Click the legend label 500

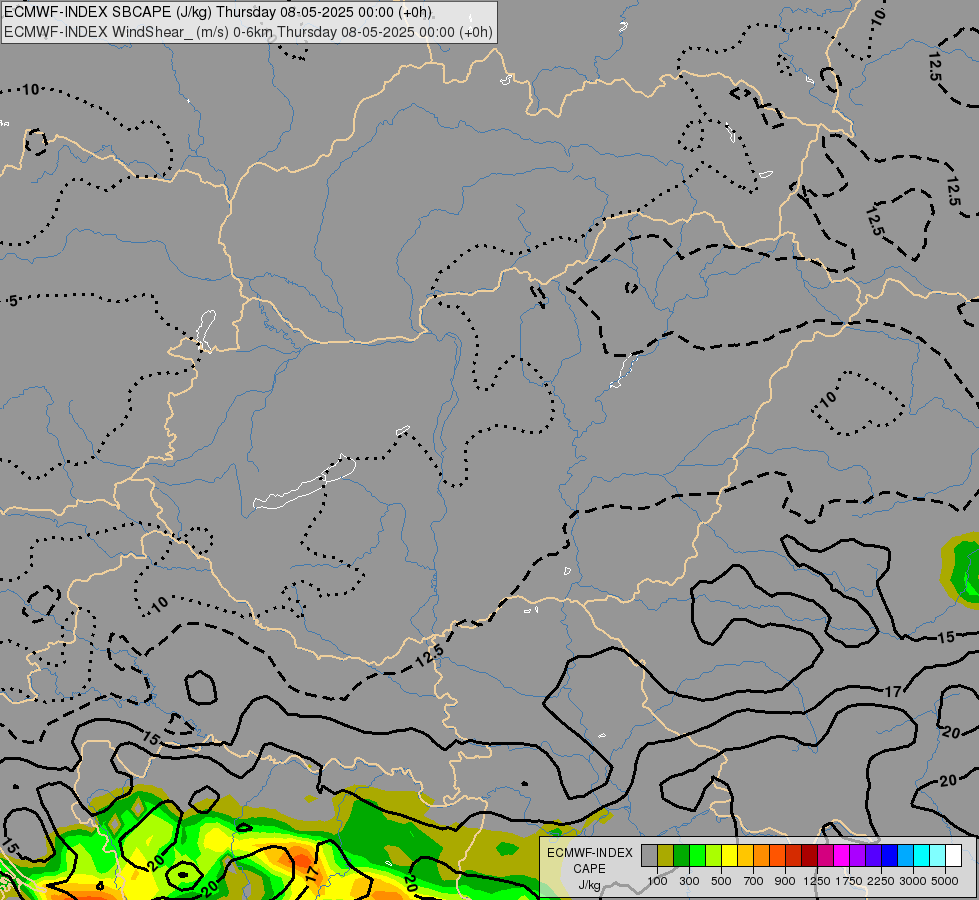pyautogui.click(x=721, y=881)
